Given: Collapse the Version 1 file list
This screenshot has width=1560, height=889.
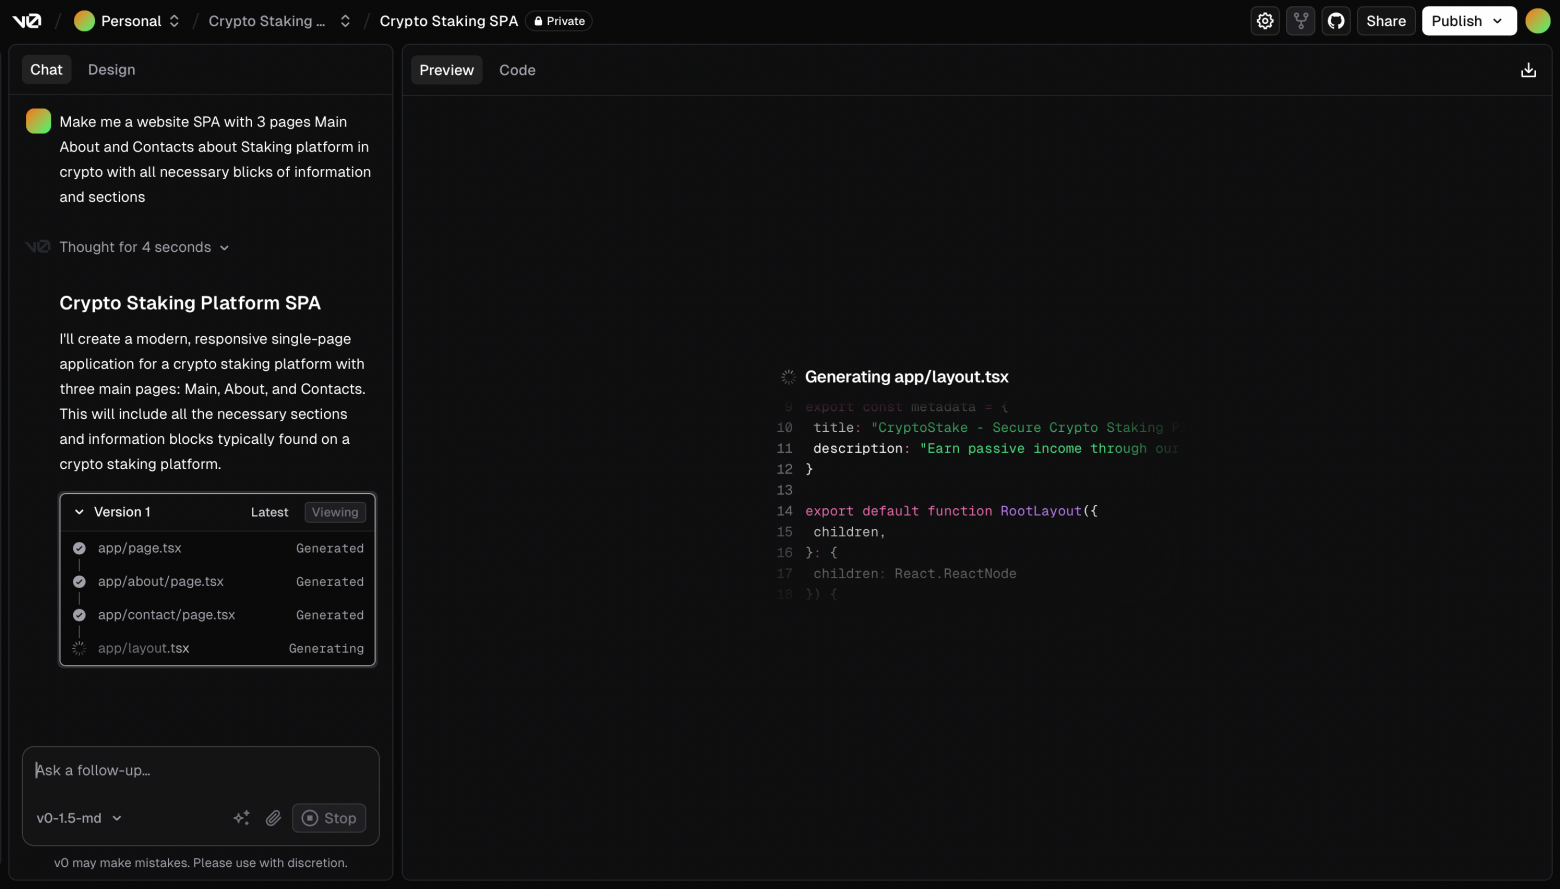Looking at the screenshot, I should click(x=79, y=511).
